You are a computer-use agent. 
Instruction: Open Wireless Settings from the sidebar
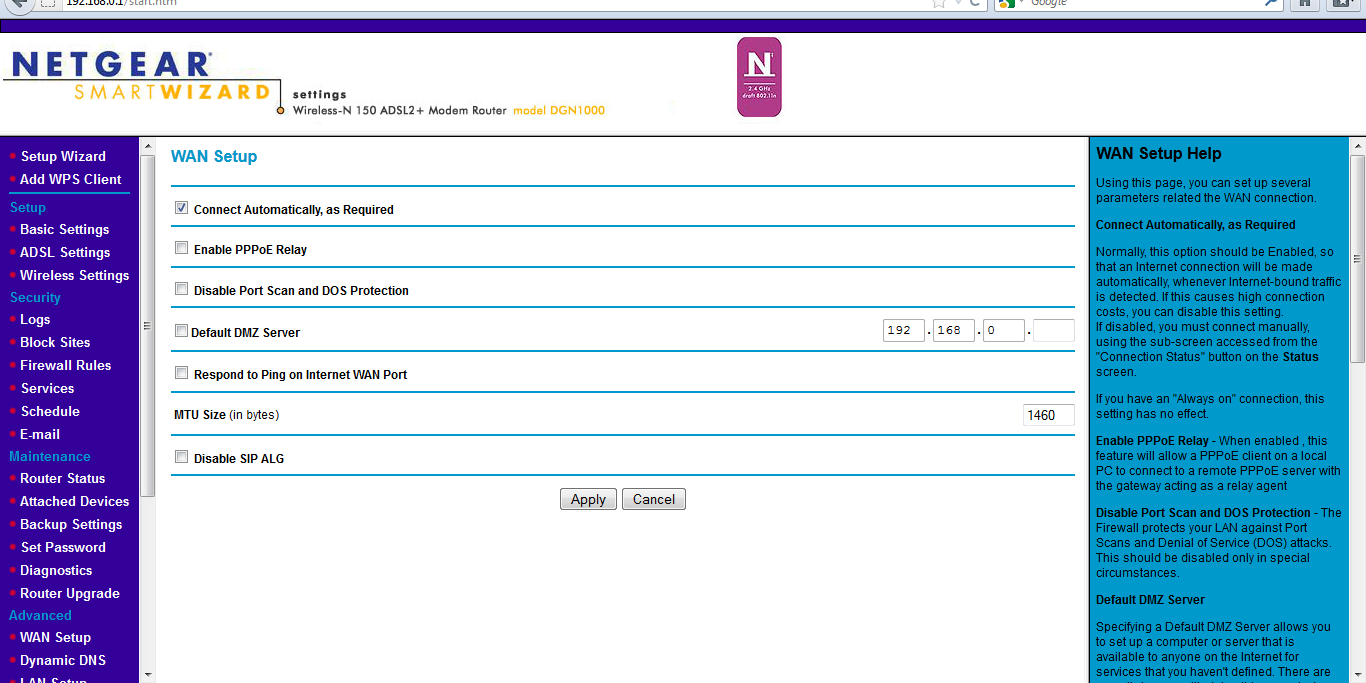coord(74,274)
